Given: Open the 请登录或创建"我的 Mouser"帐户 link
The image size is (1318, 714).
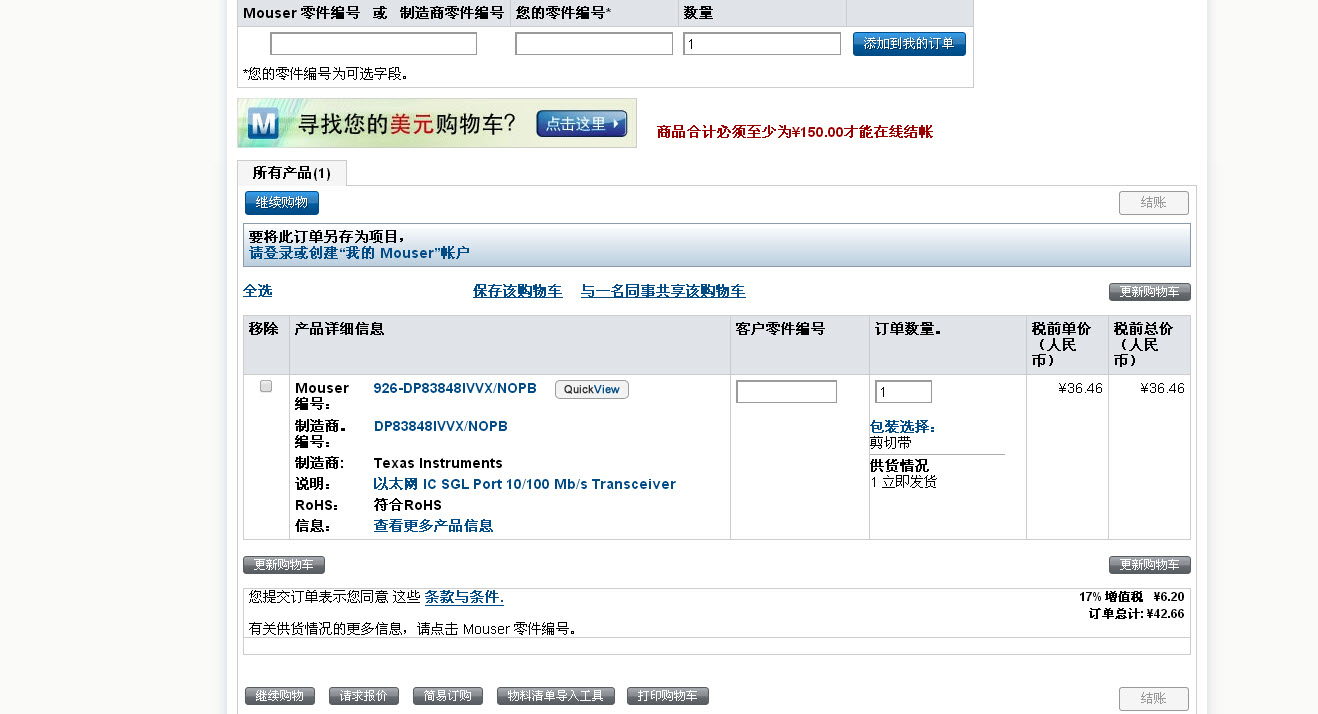Looking at the screenshot, I should (x=359, y=253).
